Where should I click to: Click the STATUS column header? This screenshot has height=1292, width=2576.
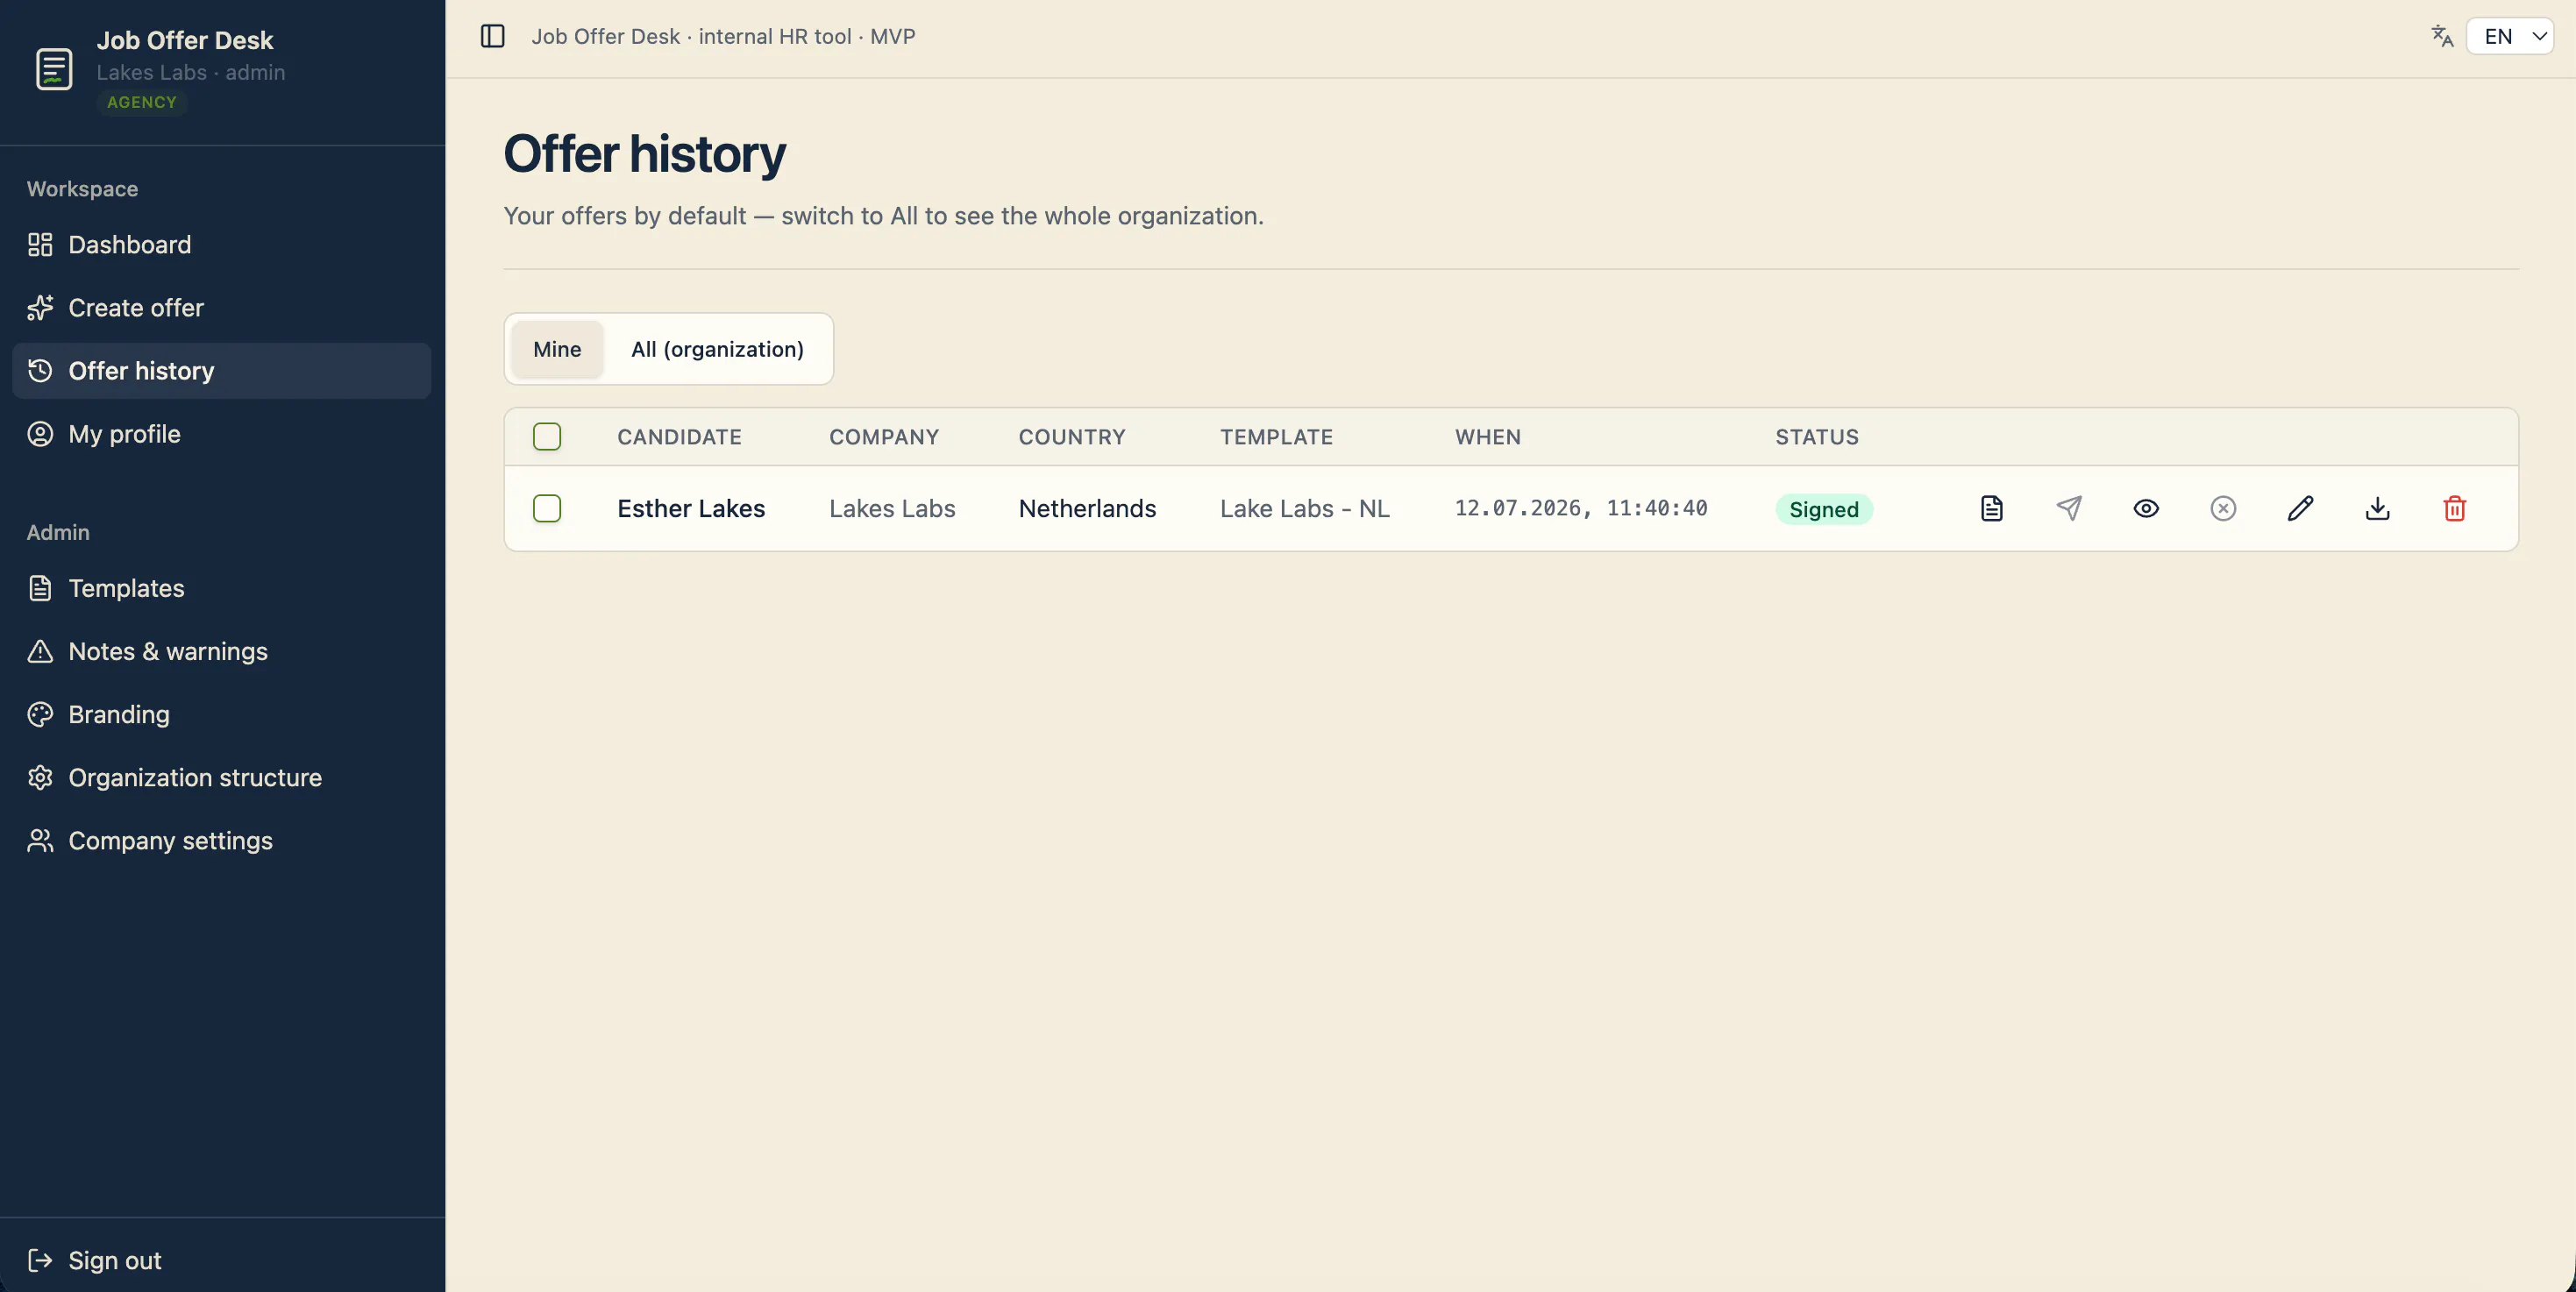(1817, 437)
